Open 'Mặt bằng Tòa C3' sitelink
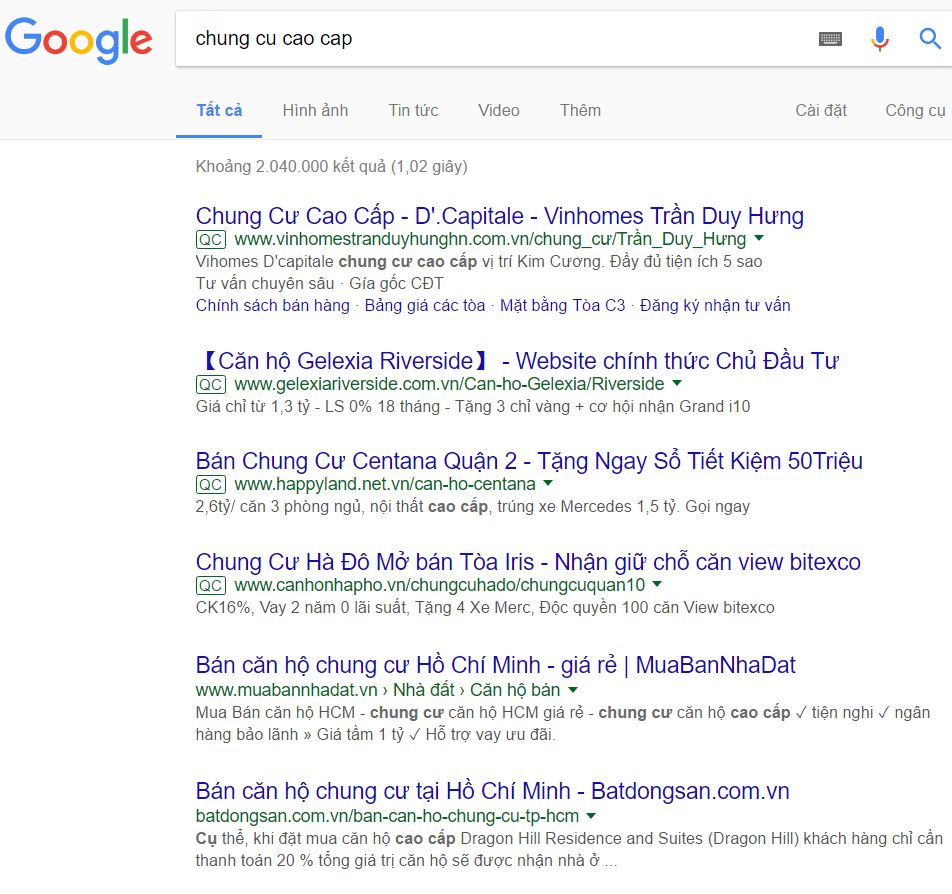 click(x=562, y=305)
